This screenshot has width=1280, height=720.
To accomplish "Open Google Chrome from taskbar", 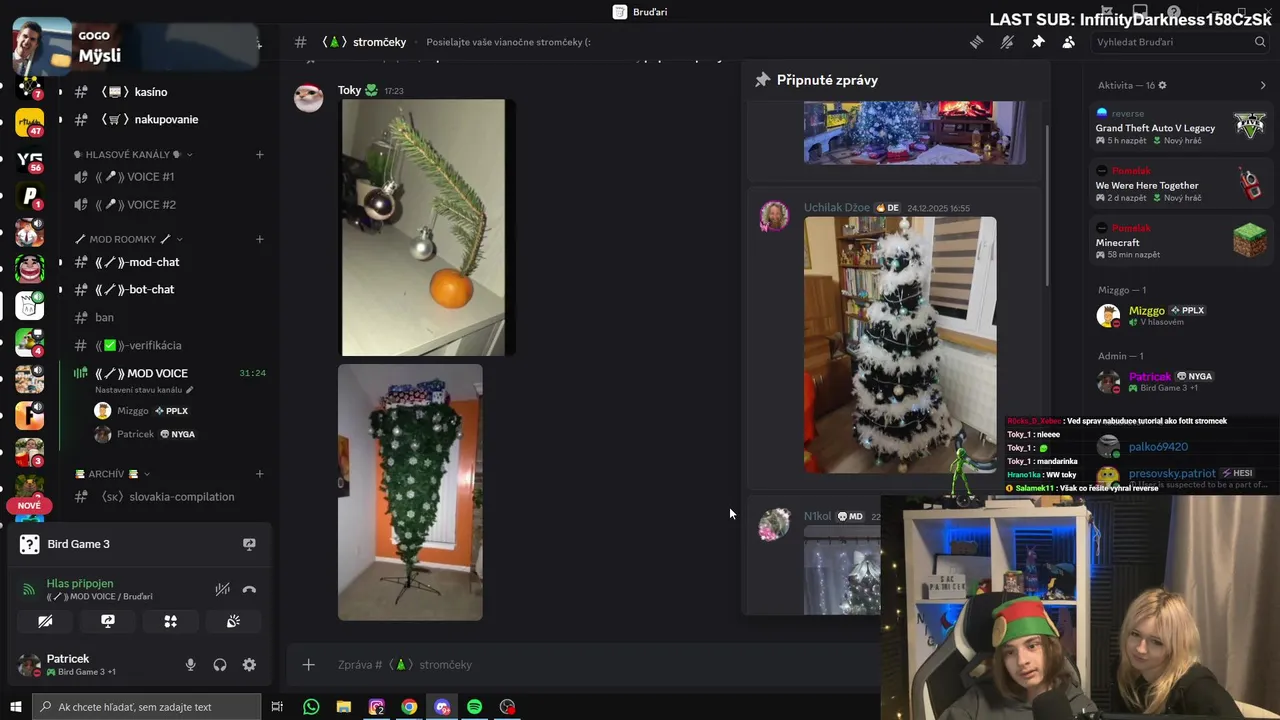I will pos(409,707).
